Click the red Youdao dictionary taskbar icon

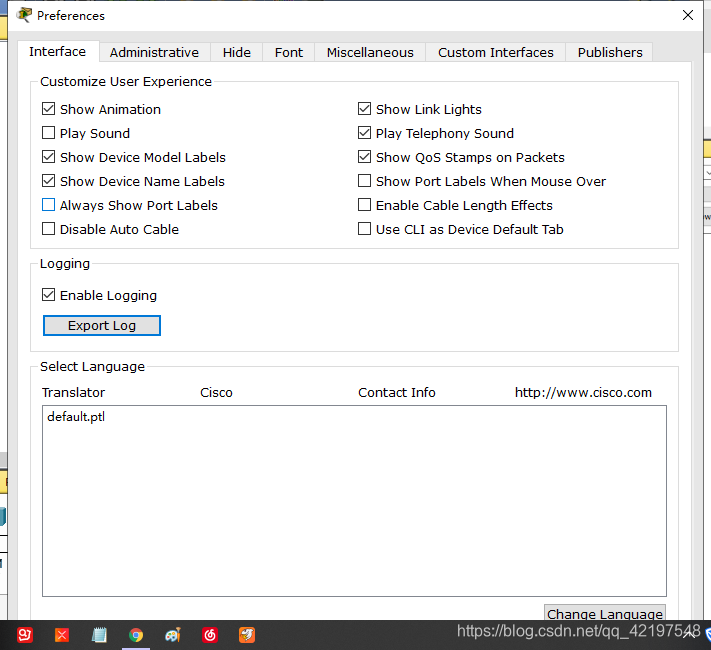pyautogui.click(x=25, y=635)
